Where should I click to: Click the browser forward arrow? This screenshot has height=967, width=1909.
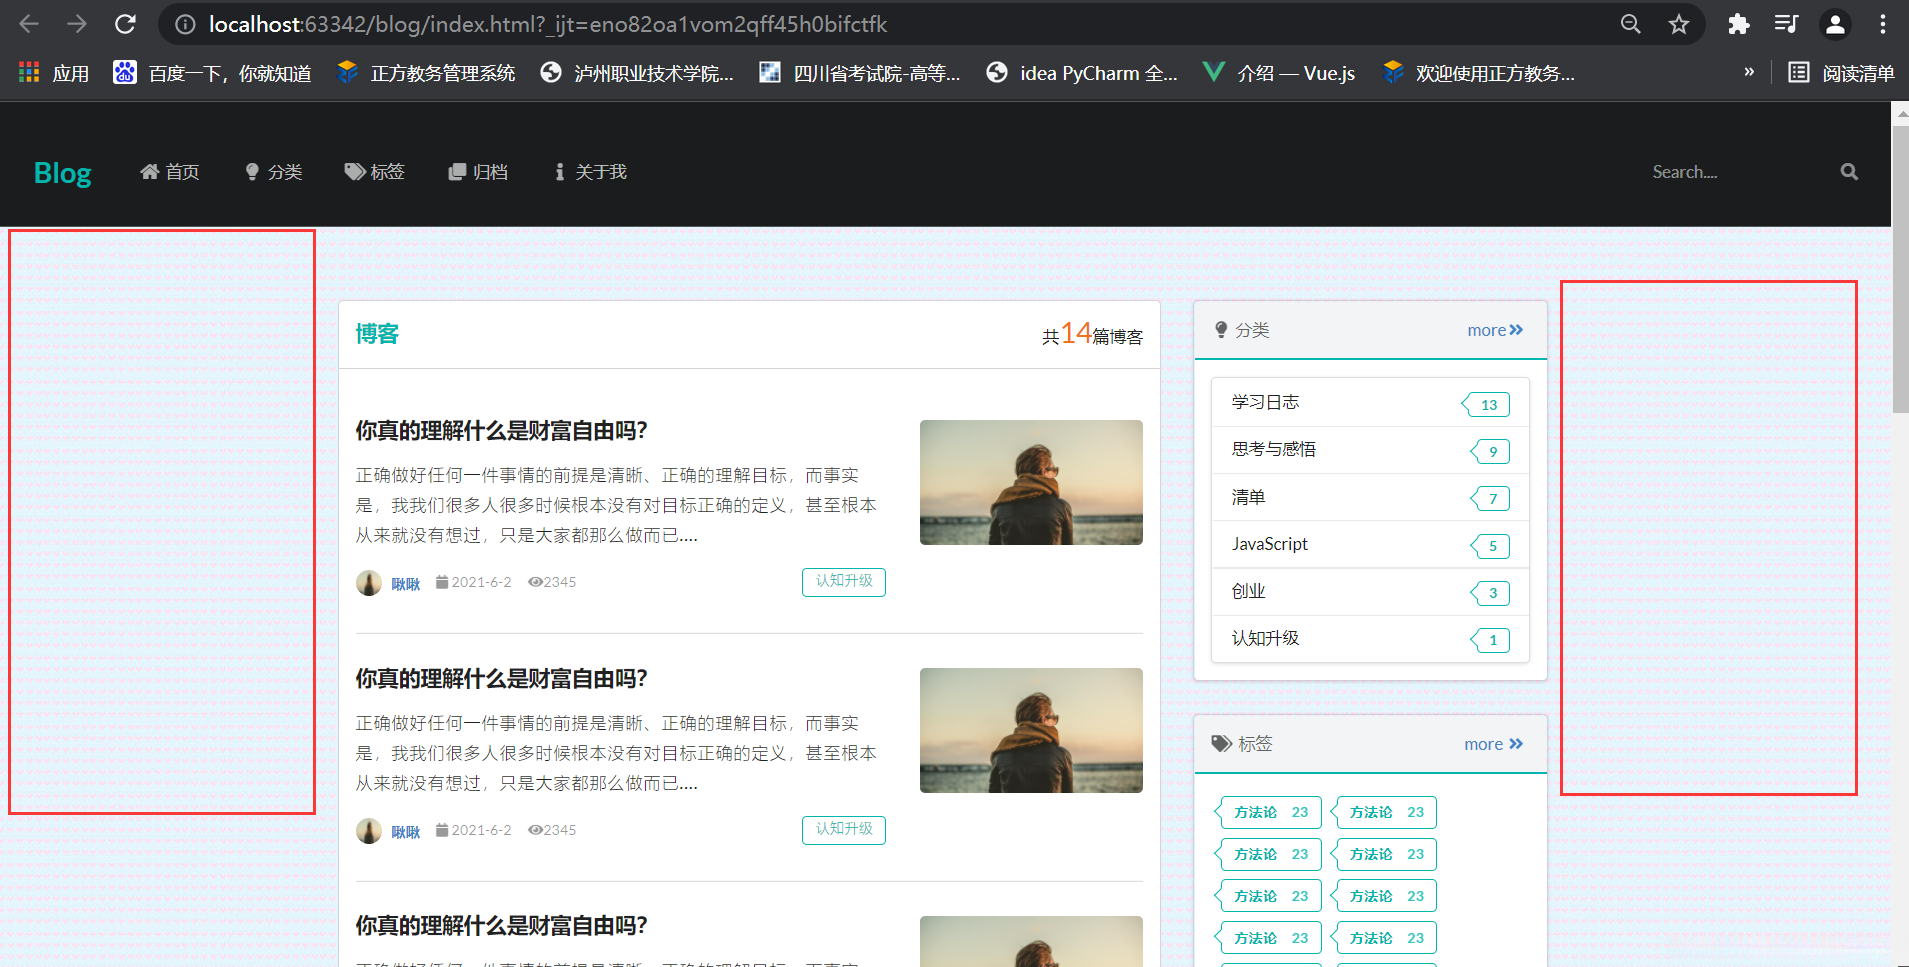(77, 24)
